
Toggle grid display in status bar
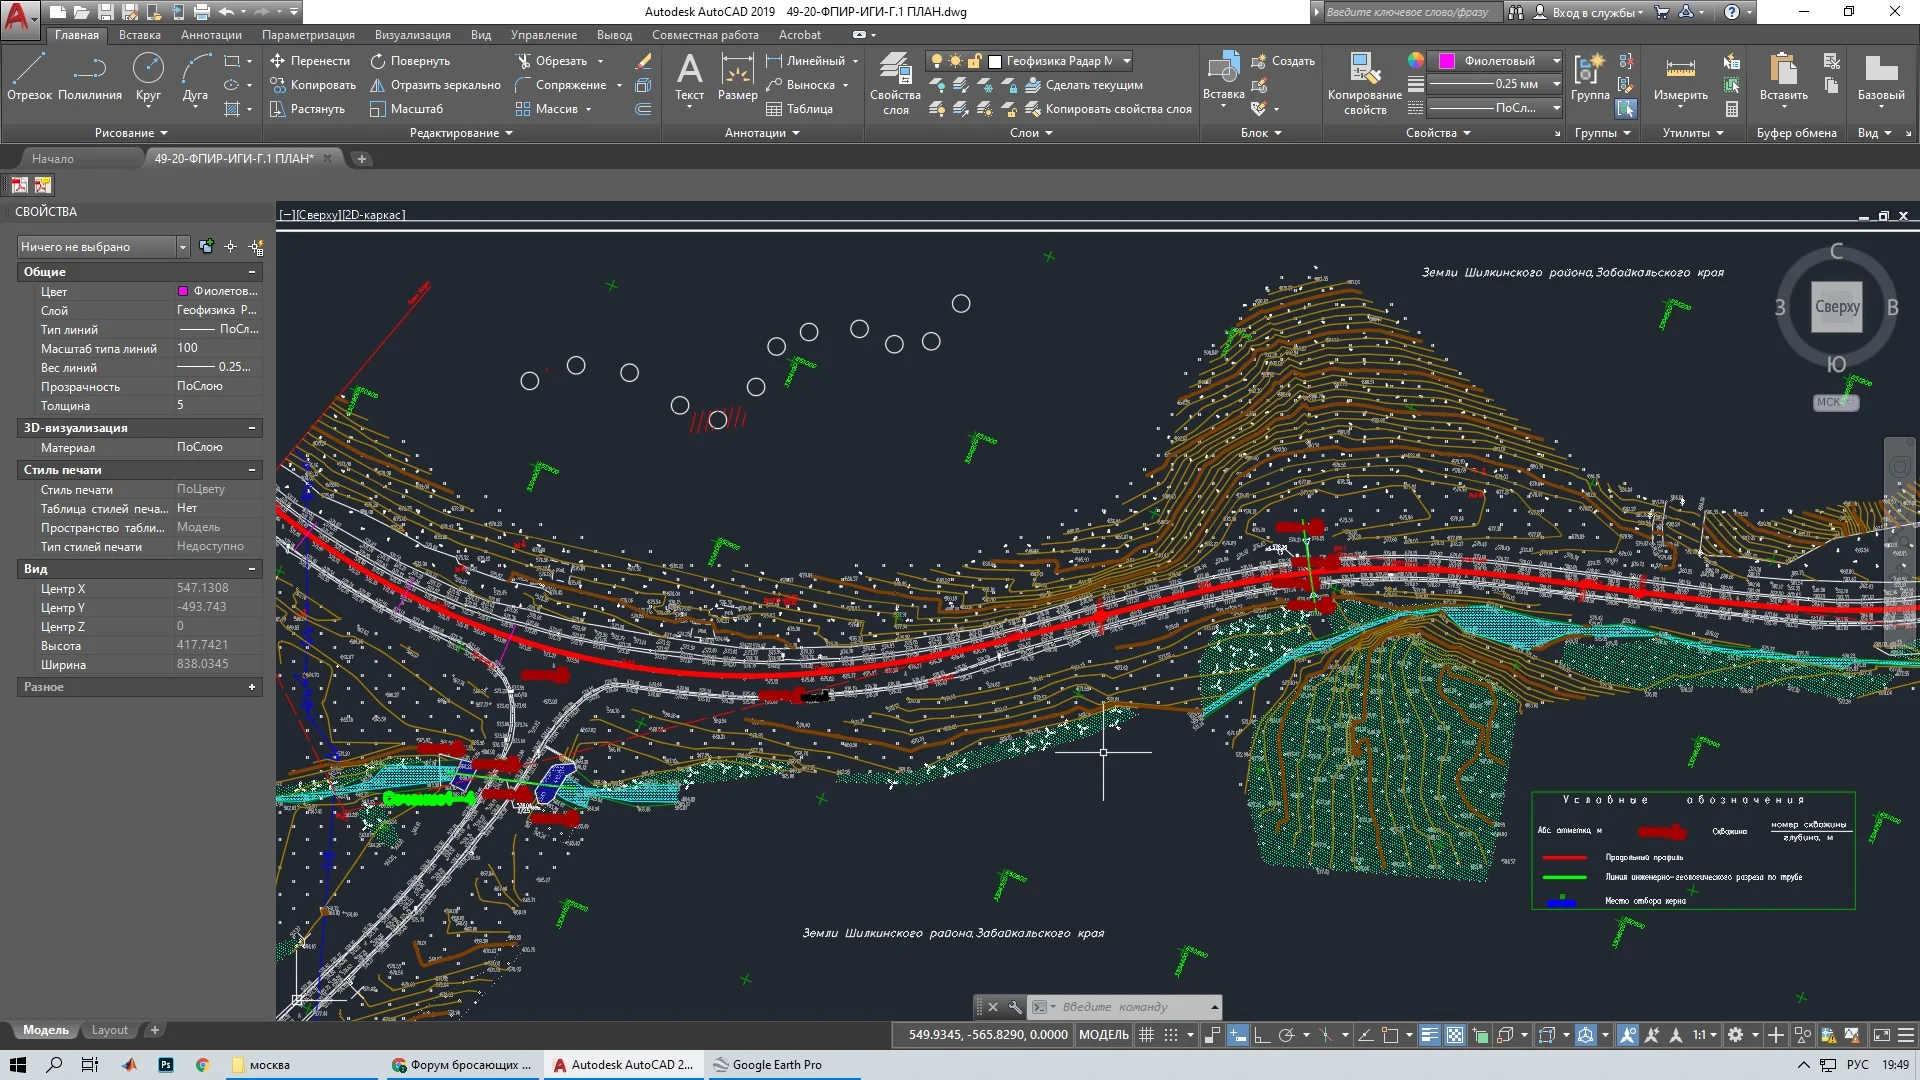pos(1146,1035)
